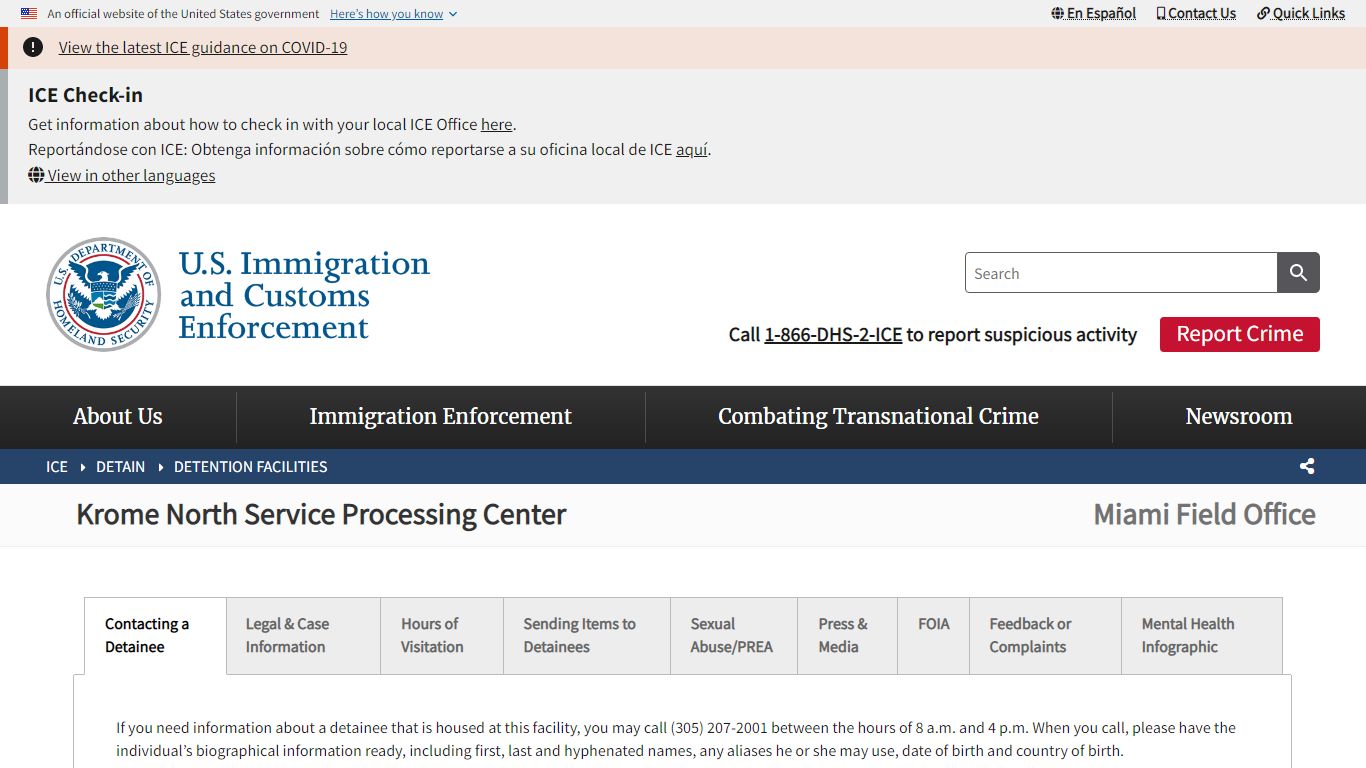This screenshot has width=1366, height=768.
Task: Open the Spanish check-in "aquí" link
Action: (692, 149)
